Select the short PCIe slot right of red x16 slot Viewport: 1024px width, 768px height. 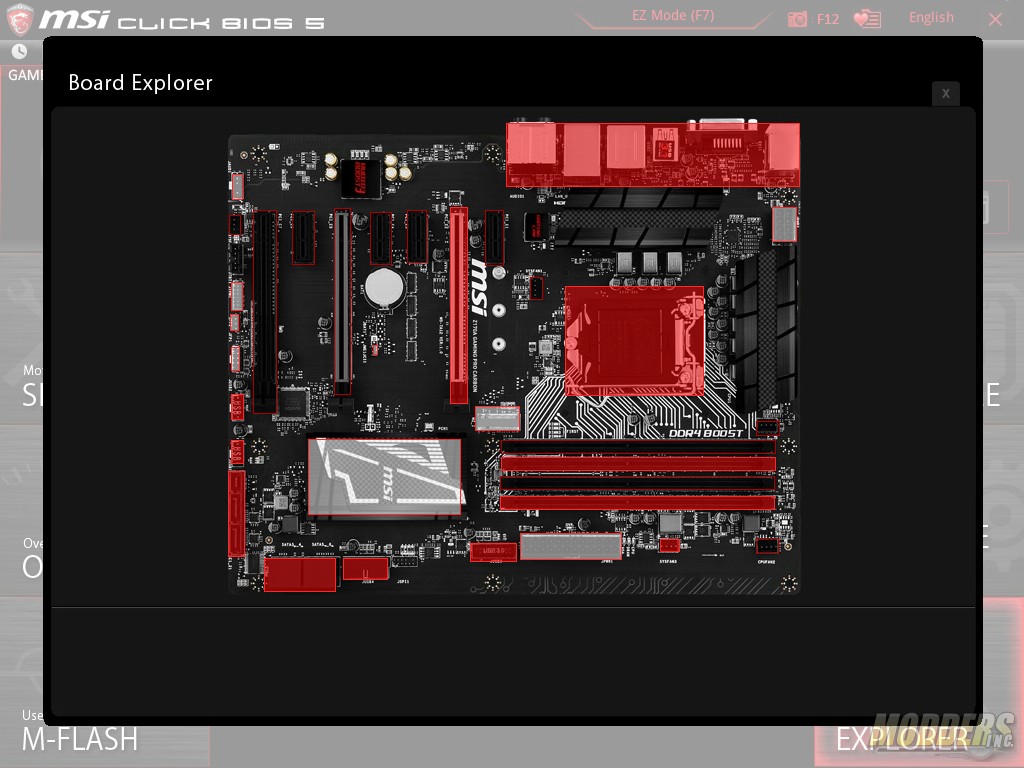494,236
